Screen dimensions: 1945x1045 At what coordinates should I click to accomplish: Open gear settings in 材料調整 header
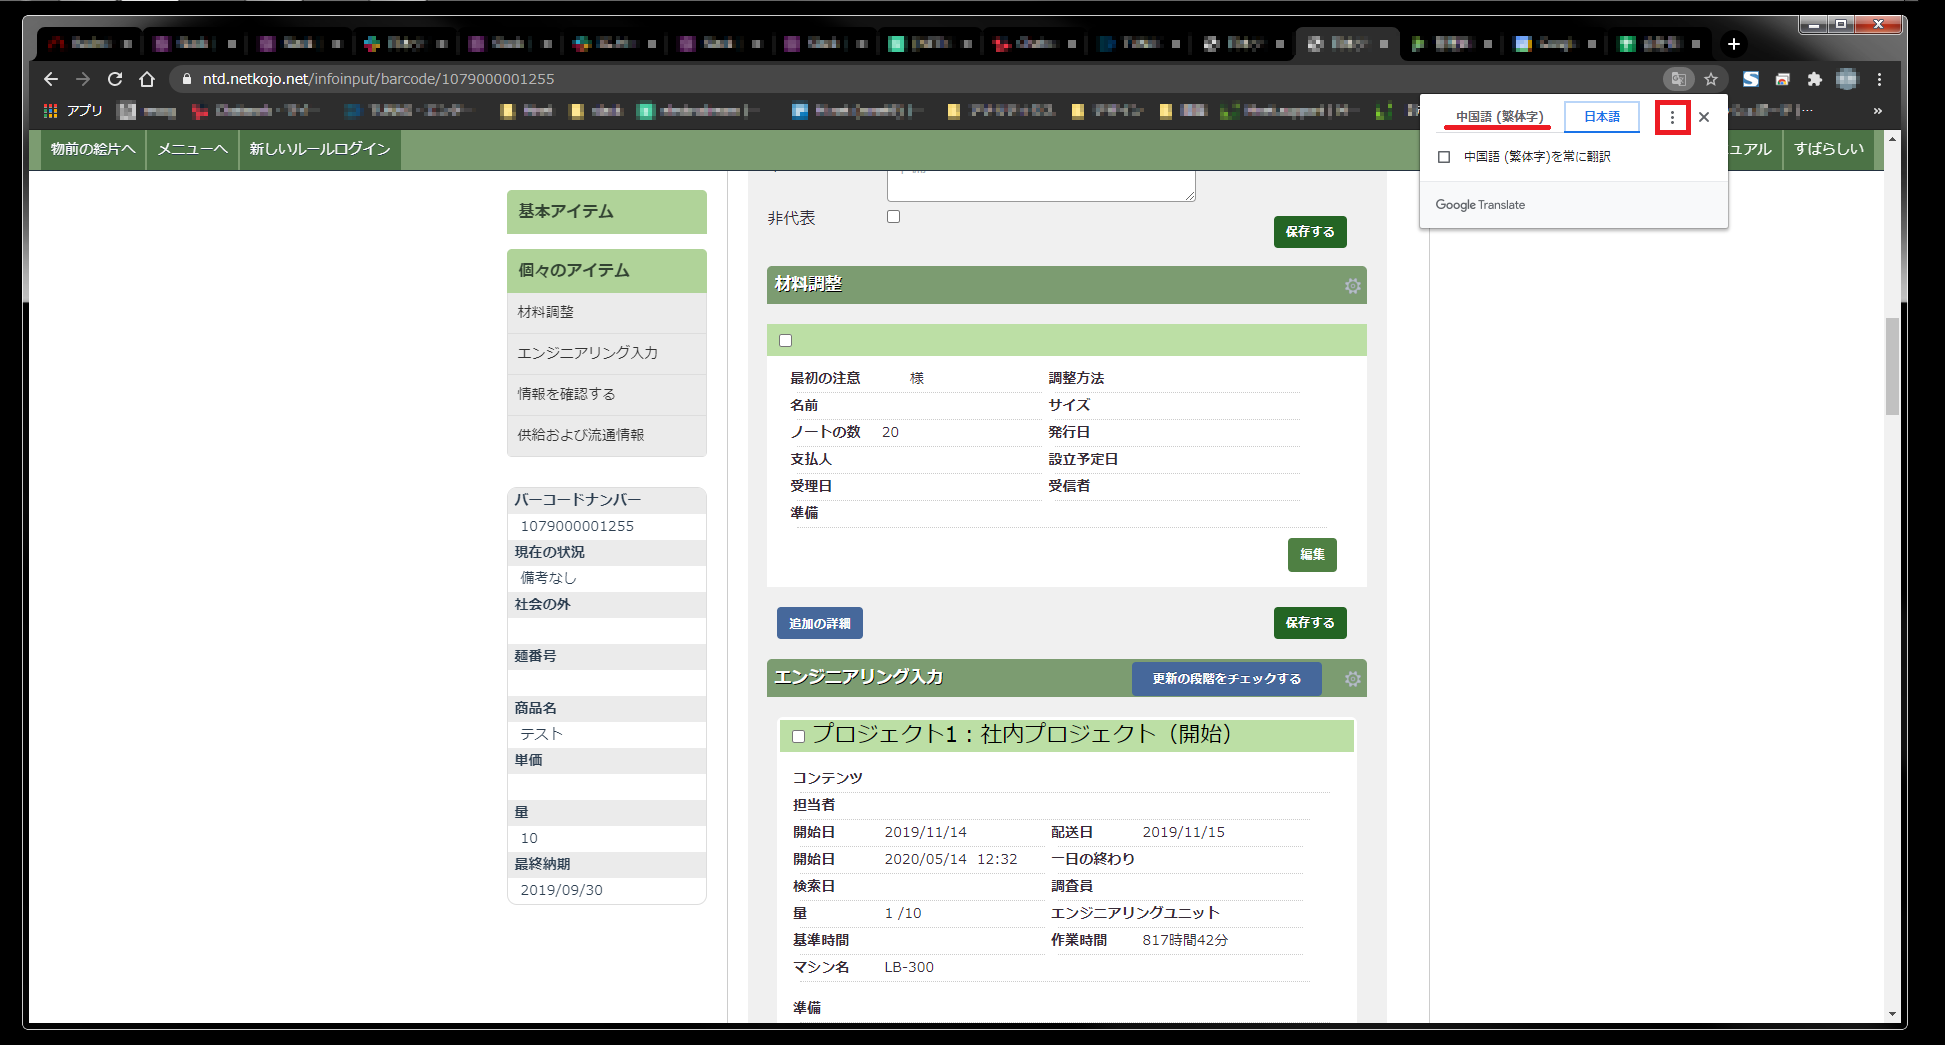coord(1352,286)
